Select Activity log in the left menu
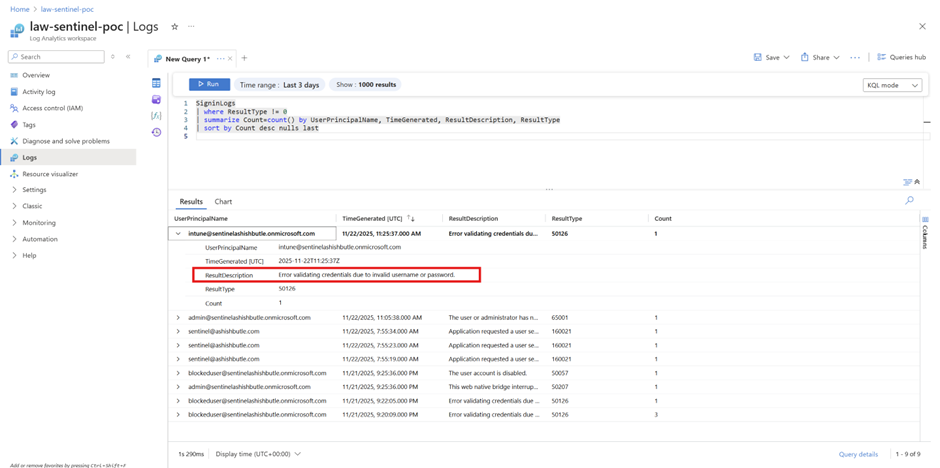Image resolution: width=940 pixels, height=468 pixels. (39, 92)
